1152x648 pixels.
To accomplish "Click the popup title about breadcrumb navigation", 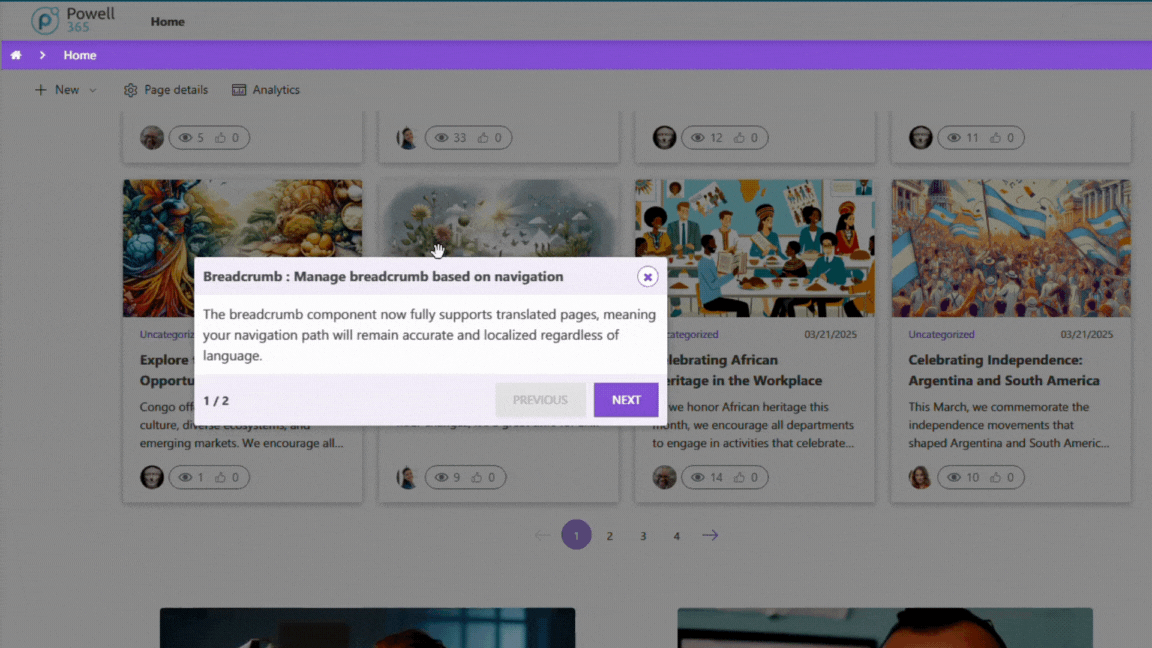I will [383, 276].
